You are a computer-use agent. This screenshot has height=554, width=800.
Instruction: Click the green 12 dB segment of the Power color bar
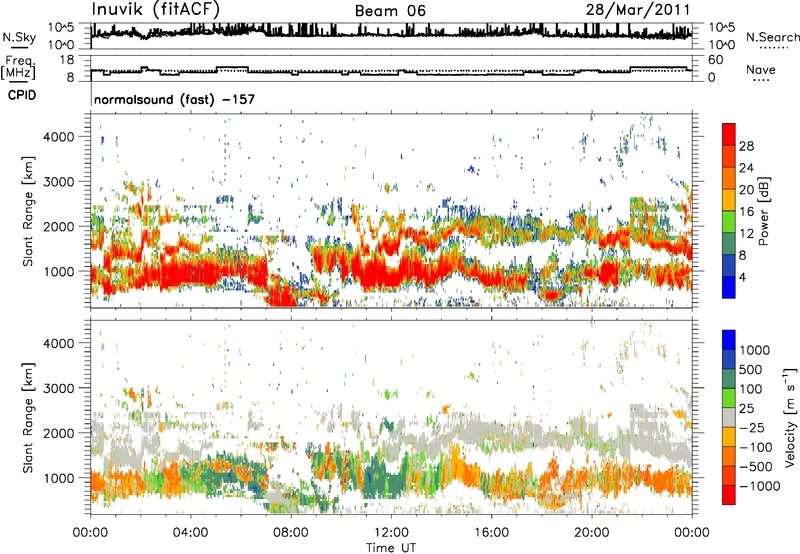(729, 222)
